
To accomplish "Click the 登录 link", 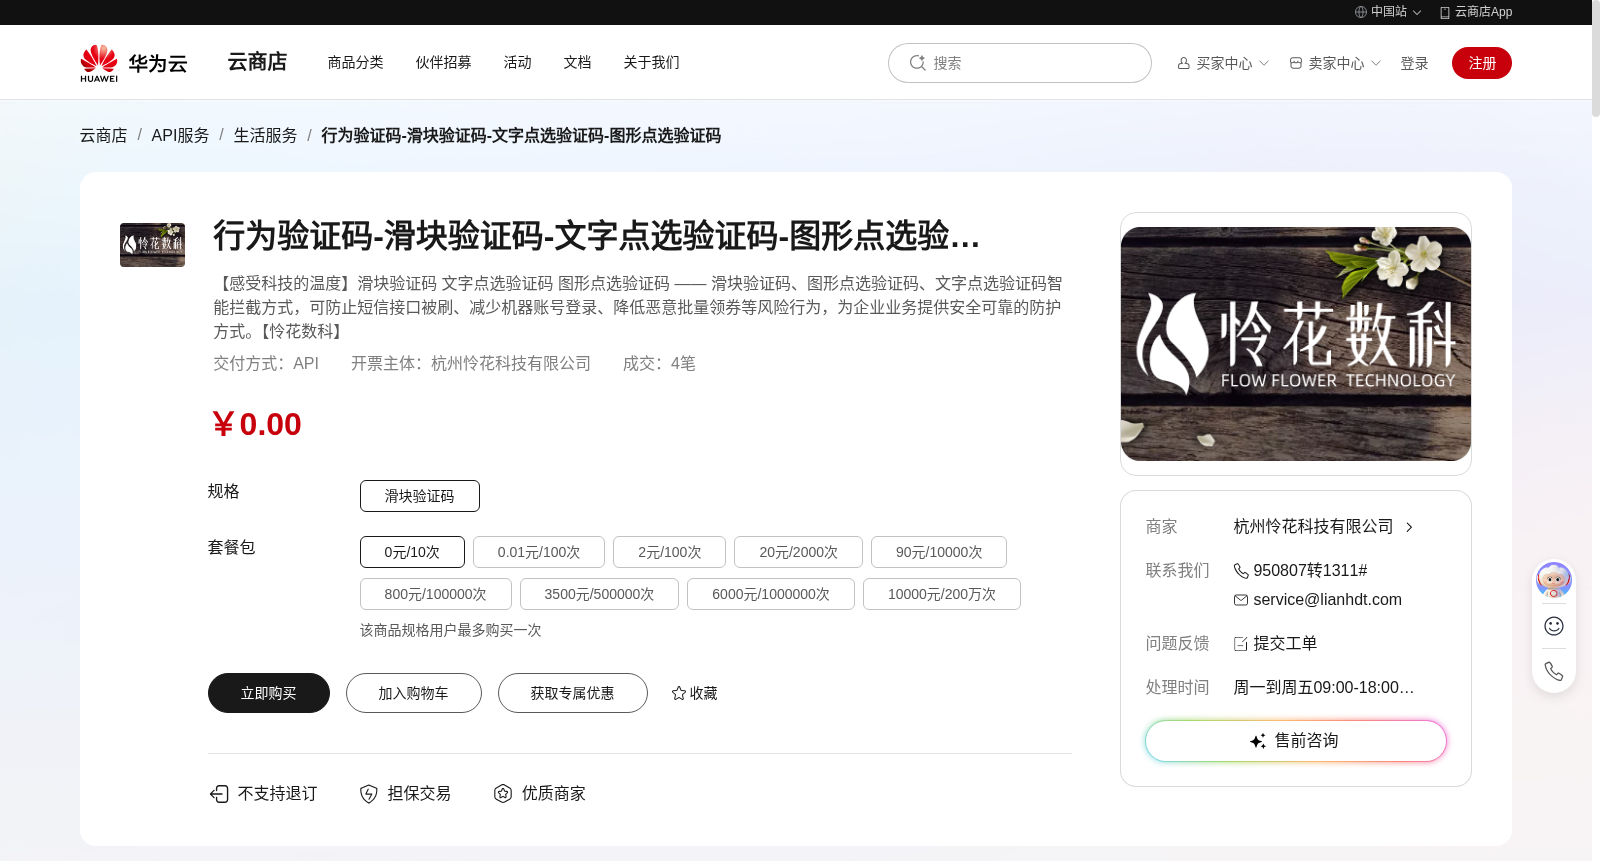I will point(1414,63).
